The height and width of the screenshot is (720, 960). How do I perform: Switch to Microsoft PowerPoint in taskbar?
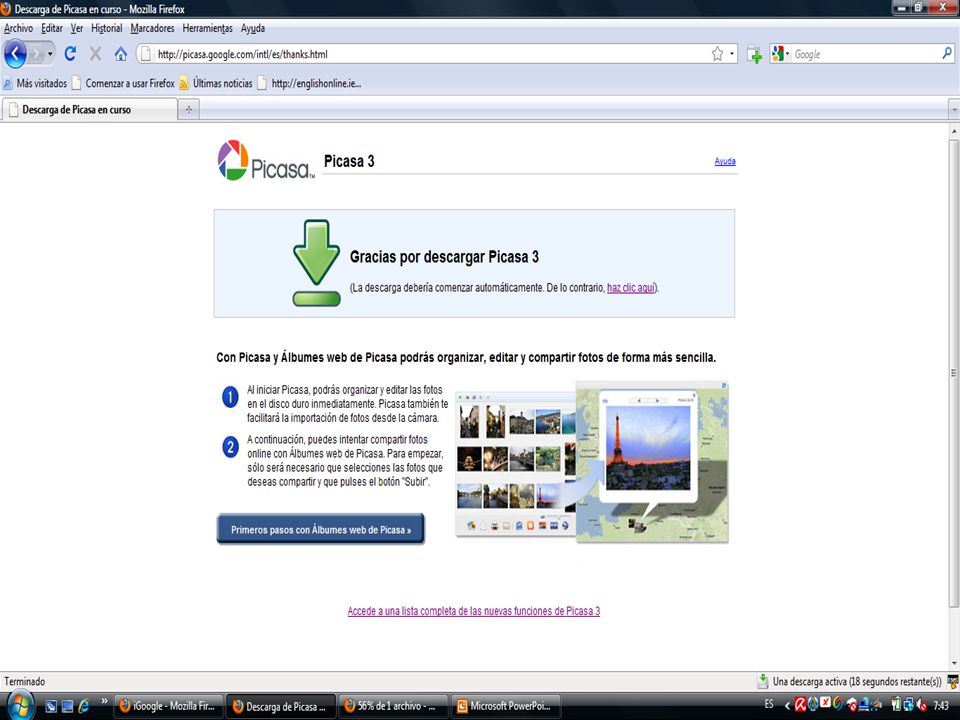[506, 706]
